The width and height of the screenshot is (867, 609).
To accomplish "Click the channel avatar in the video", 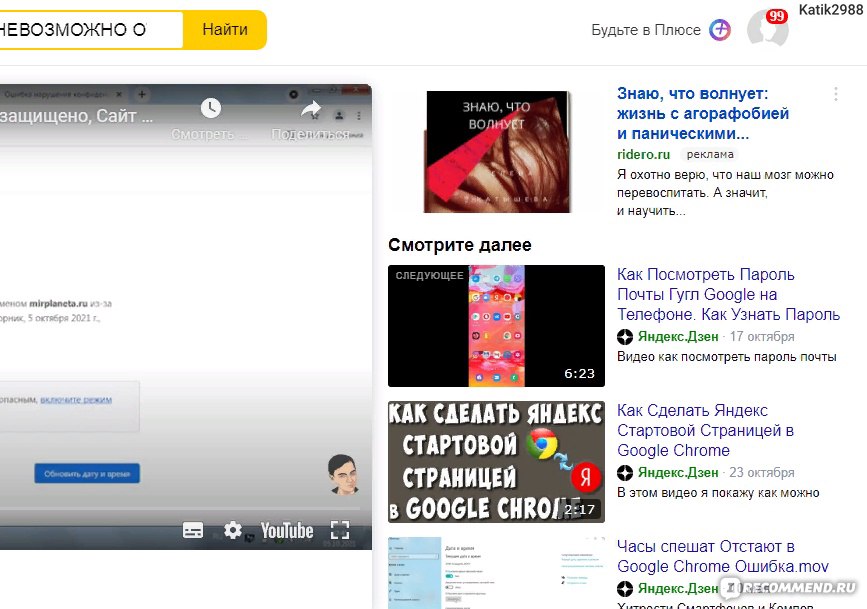I will 342,473.
